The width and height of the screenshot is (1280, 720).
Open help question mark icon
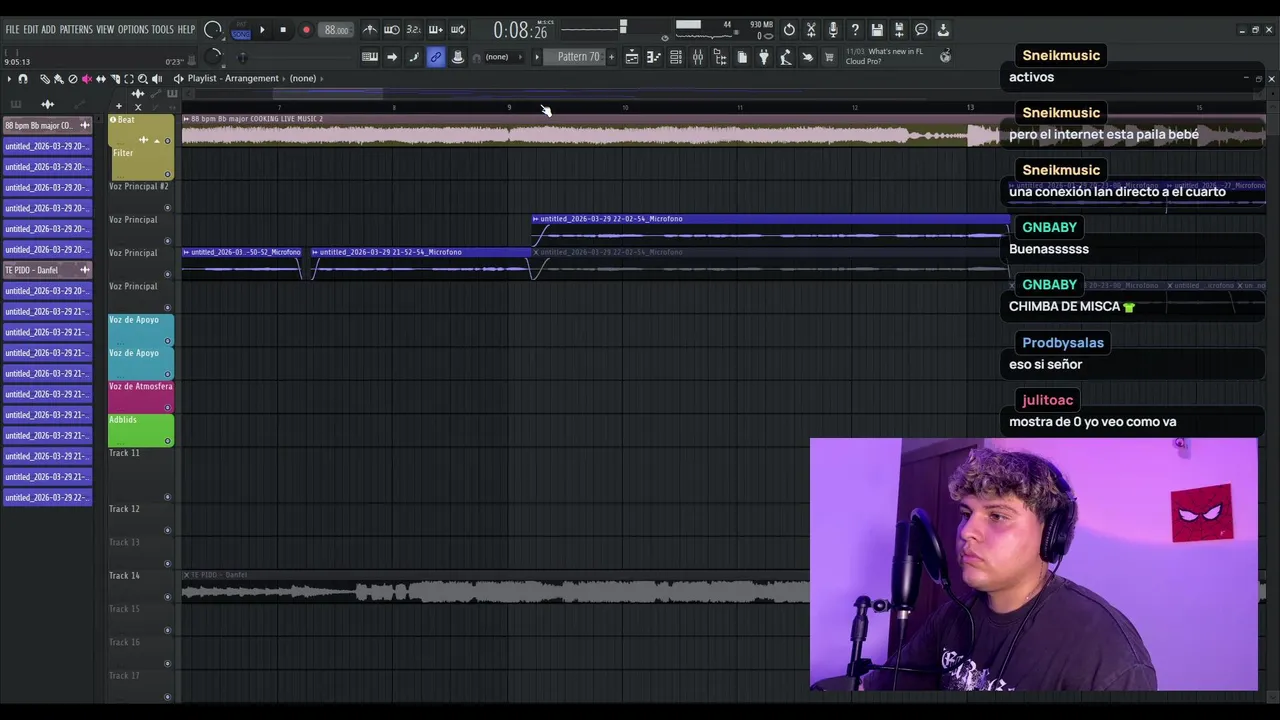click(855, 30)
